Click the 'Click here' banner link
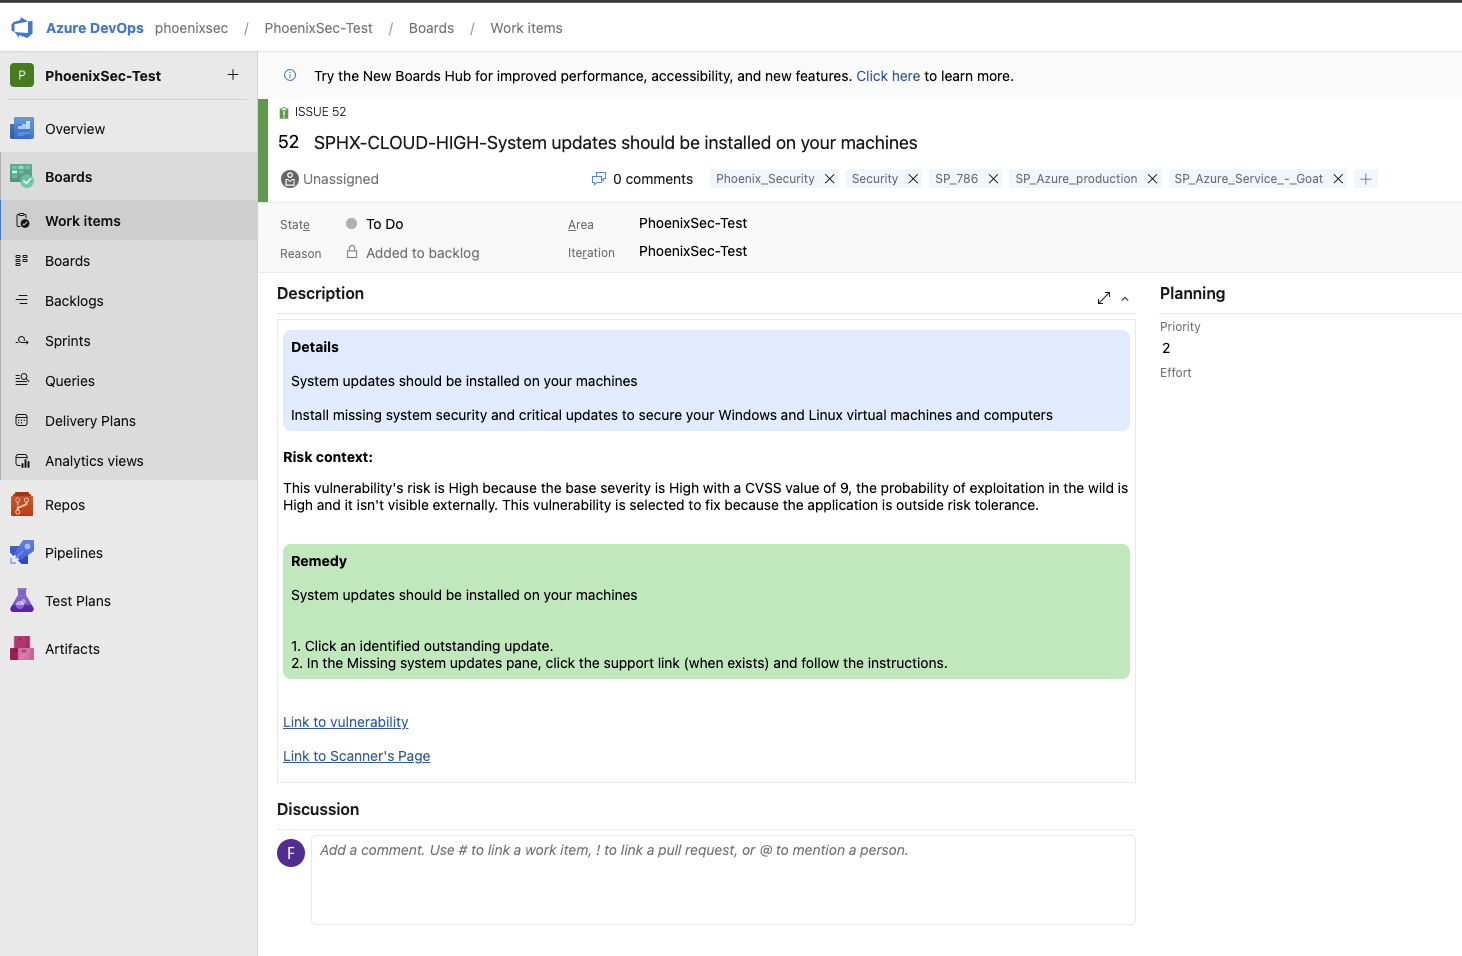Screen dimensions: 1462x956 tap(888, 76)
